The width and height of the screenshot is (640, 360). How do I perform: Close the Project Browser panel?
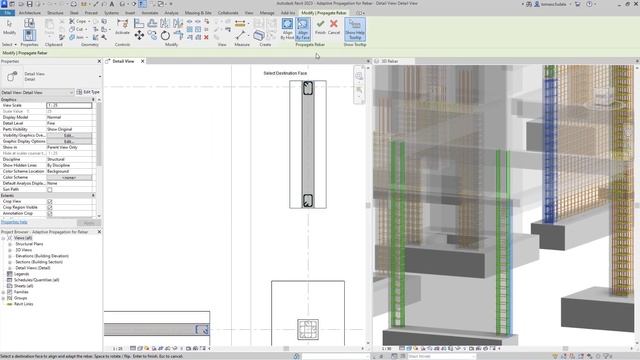(x=99, y=232)
